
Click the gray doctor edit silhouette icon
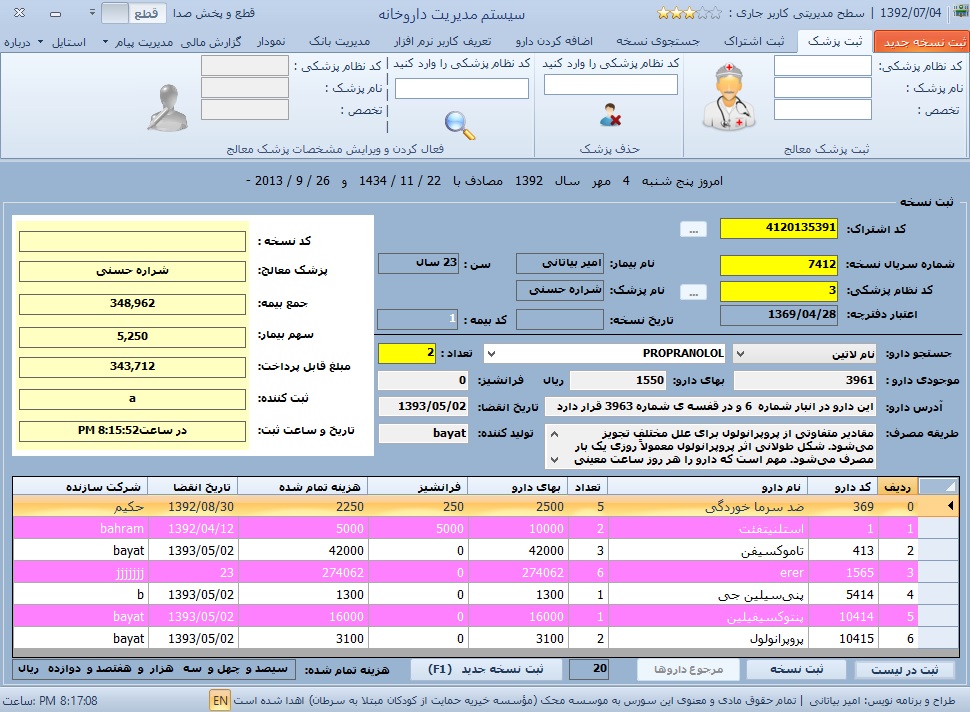point(168,107)
